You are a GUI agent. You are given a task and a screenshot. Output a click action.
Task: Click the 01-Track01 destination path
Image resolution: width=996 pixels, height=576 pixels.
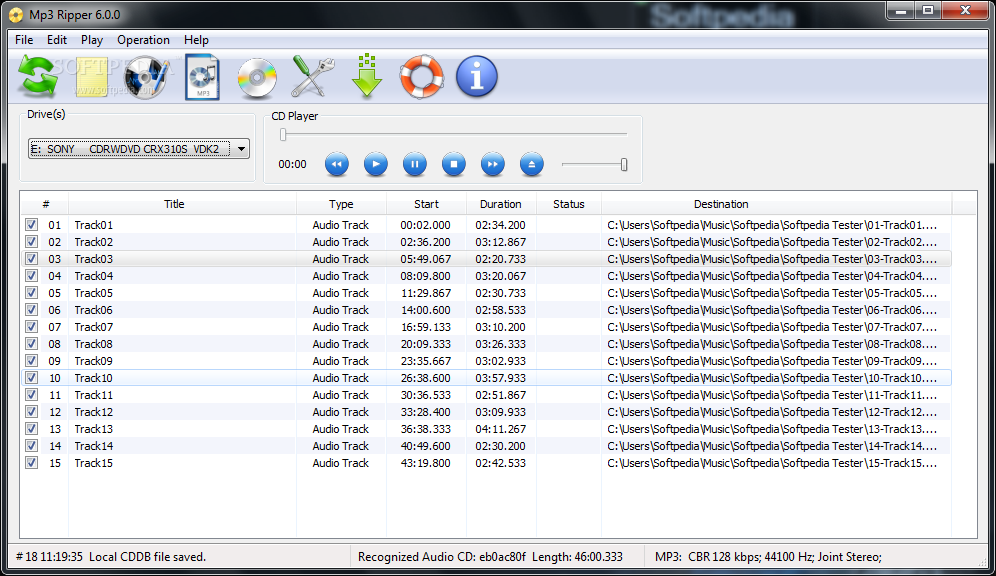[x=772, y=225]
